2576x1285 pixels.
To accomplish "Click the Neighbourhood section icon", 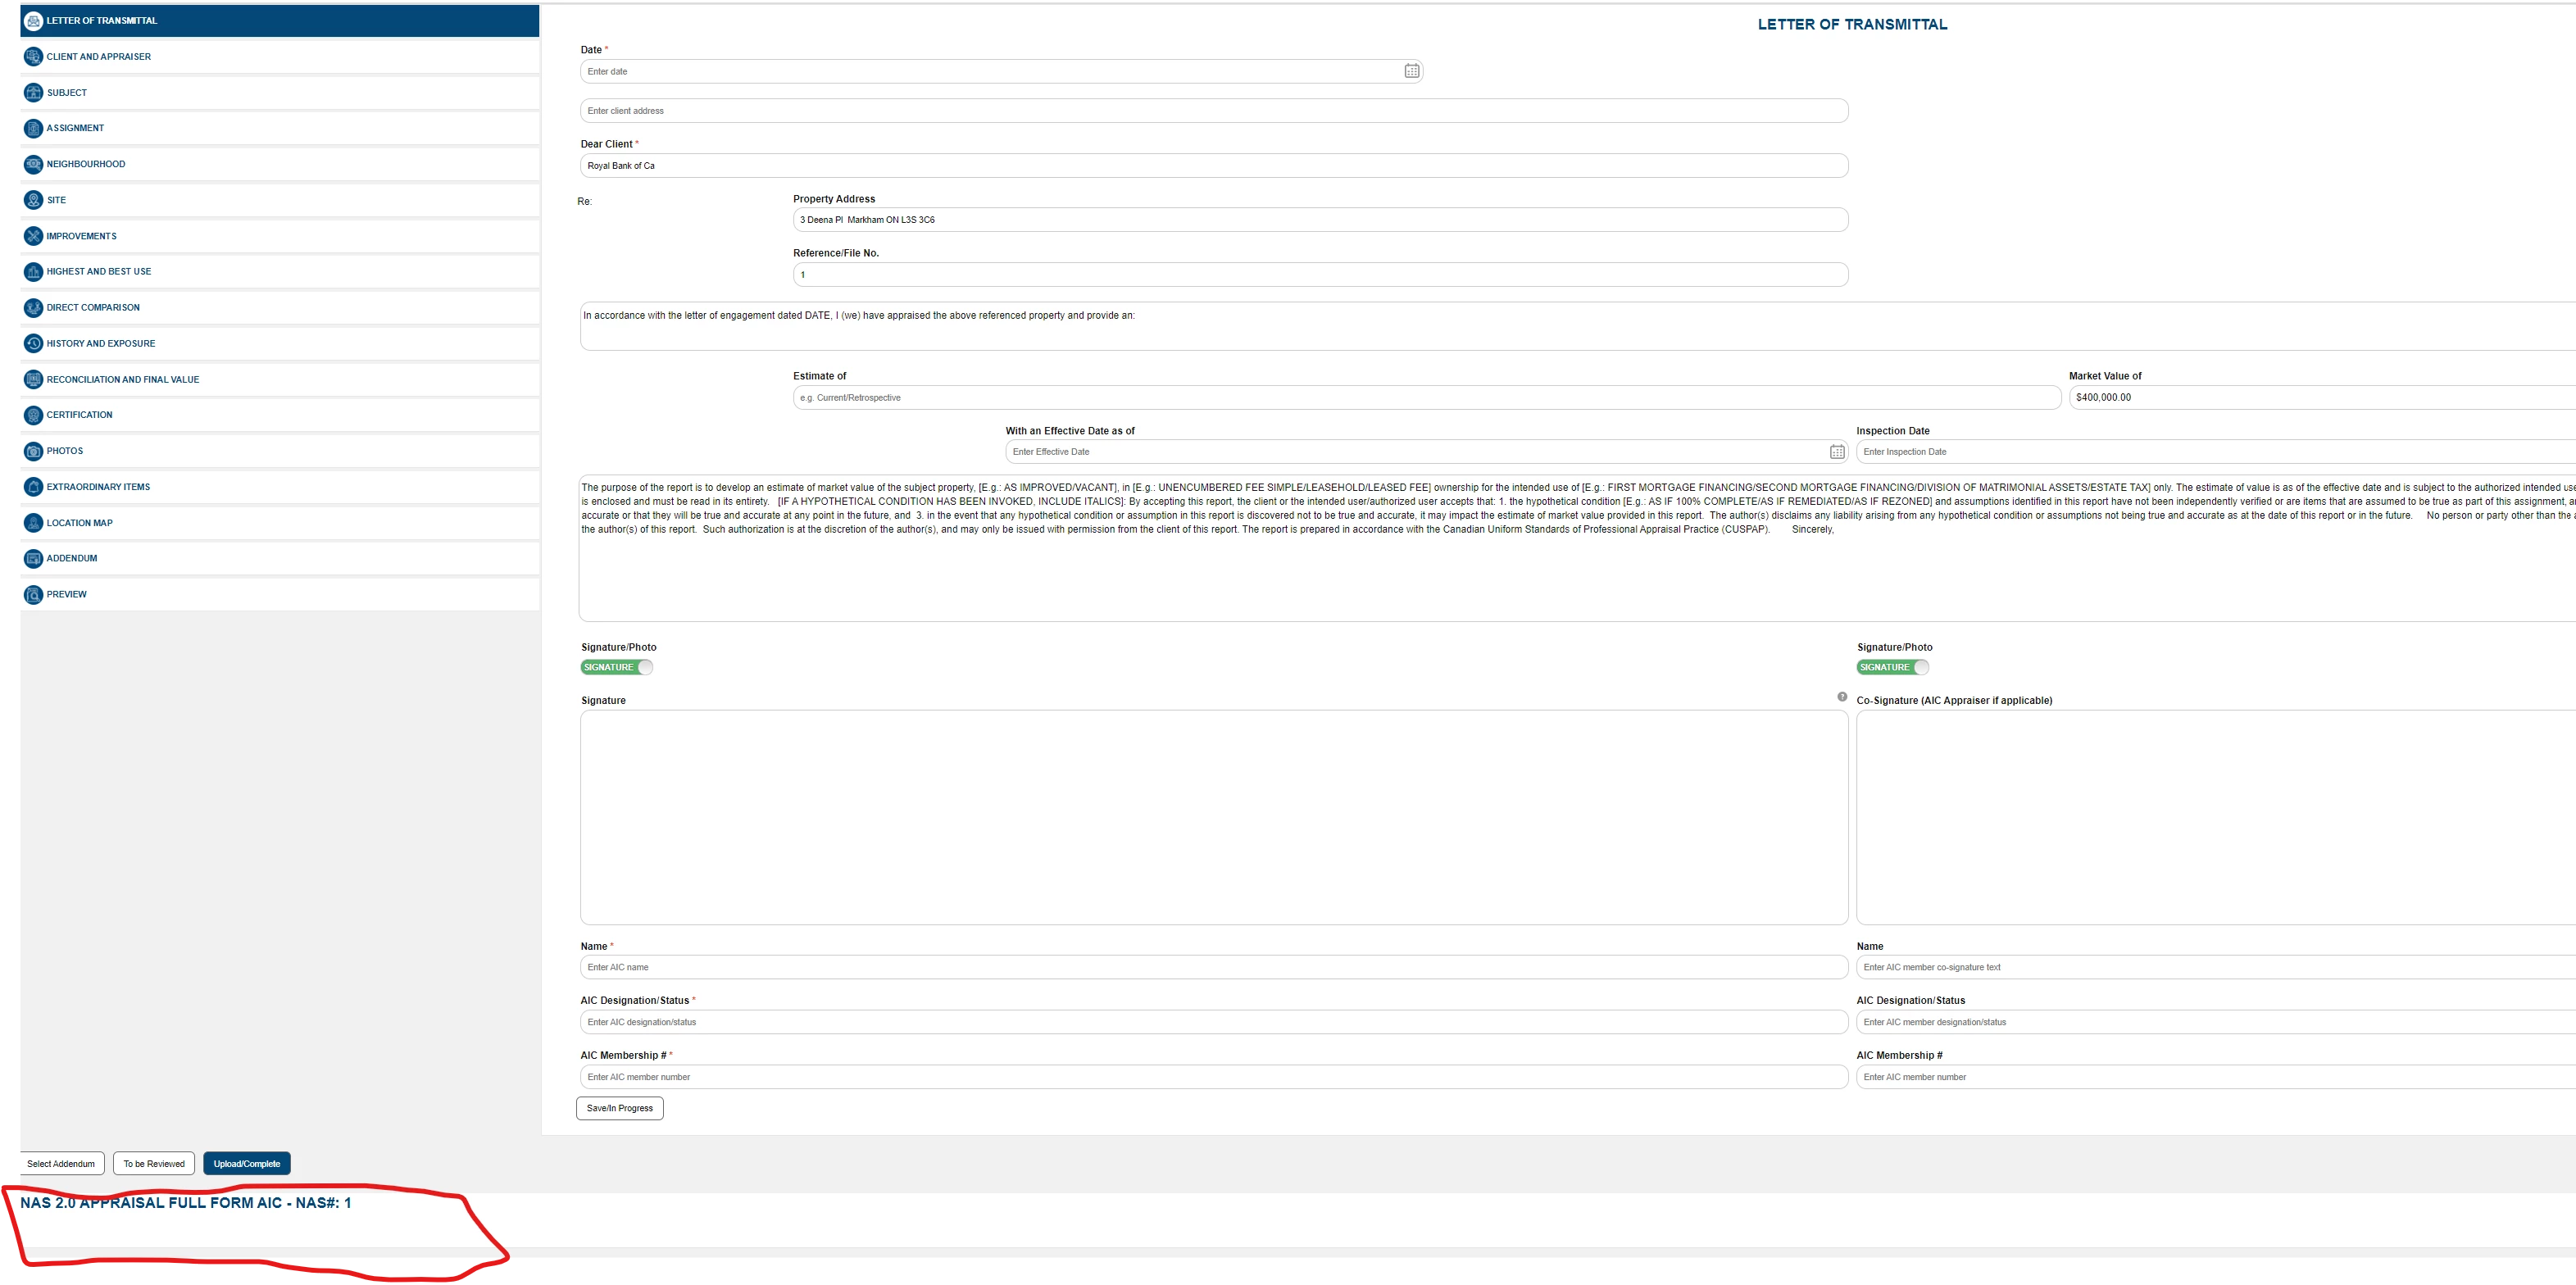I will click(x=33, y=164).
